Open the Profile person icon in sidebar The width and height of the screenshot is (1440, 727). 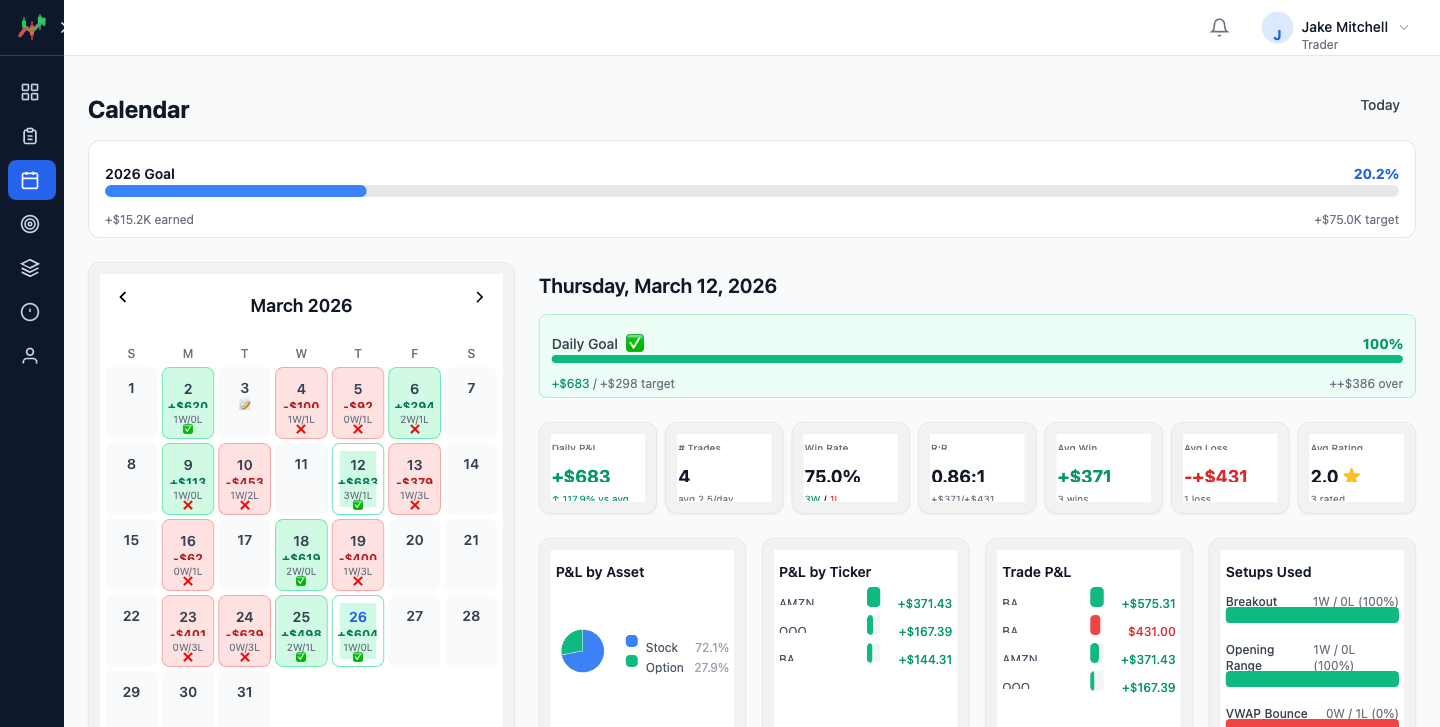tap(30, 356)
